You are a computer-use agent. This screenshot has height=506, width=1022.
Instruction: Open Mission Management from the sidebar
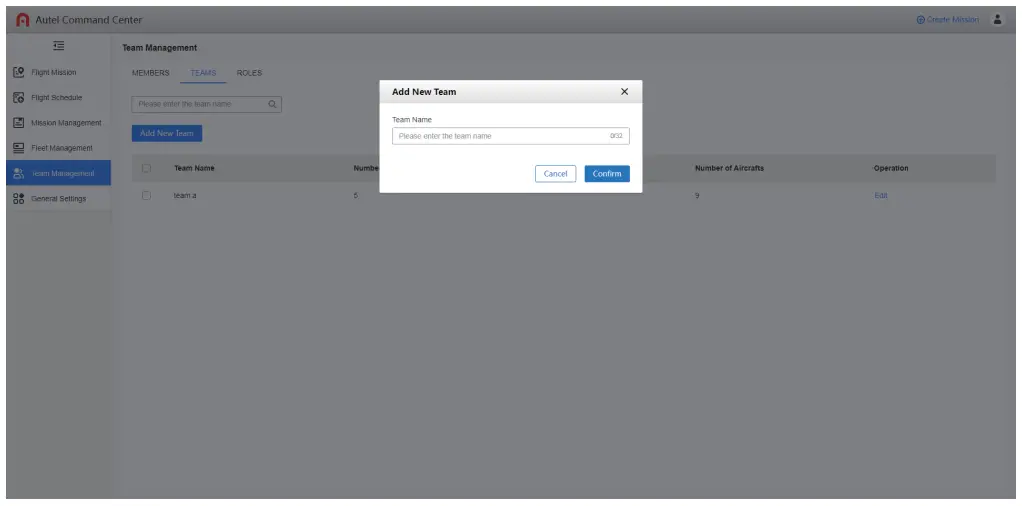click(57, 123)
